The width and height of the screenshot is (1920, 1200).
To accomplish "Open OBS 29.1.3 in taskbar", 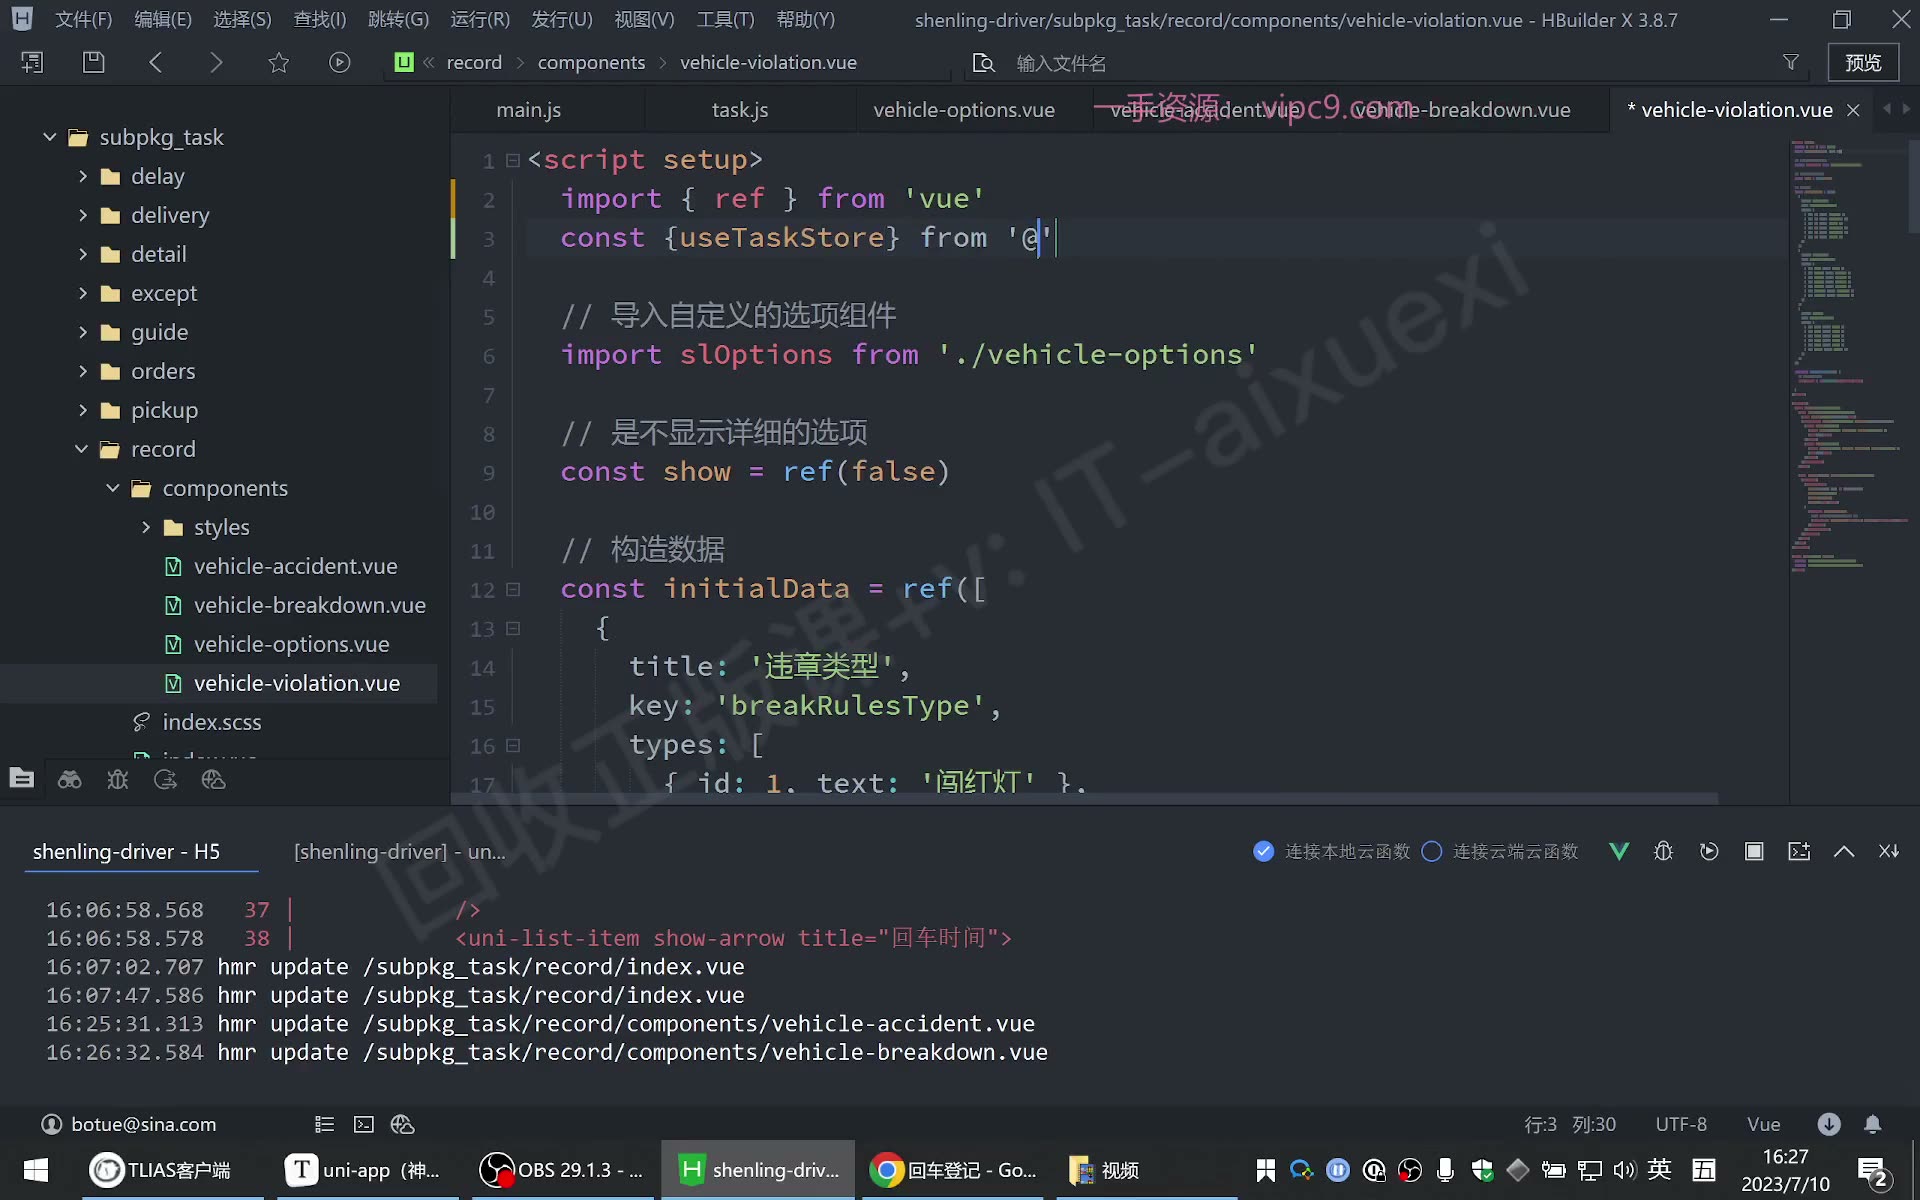I will tap(563, 1170).
